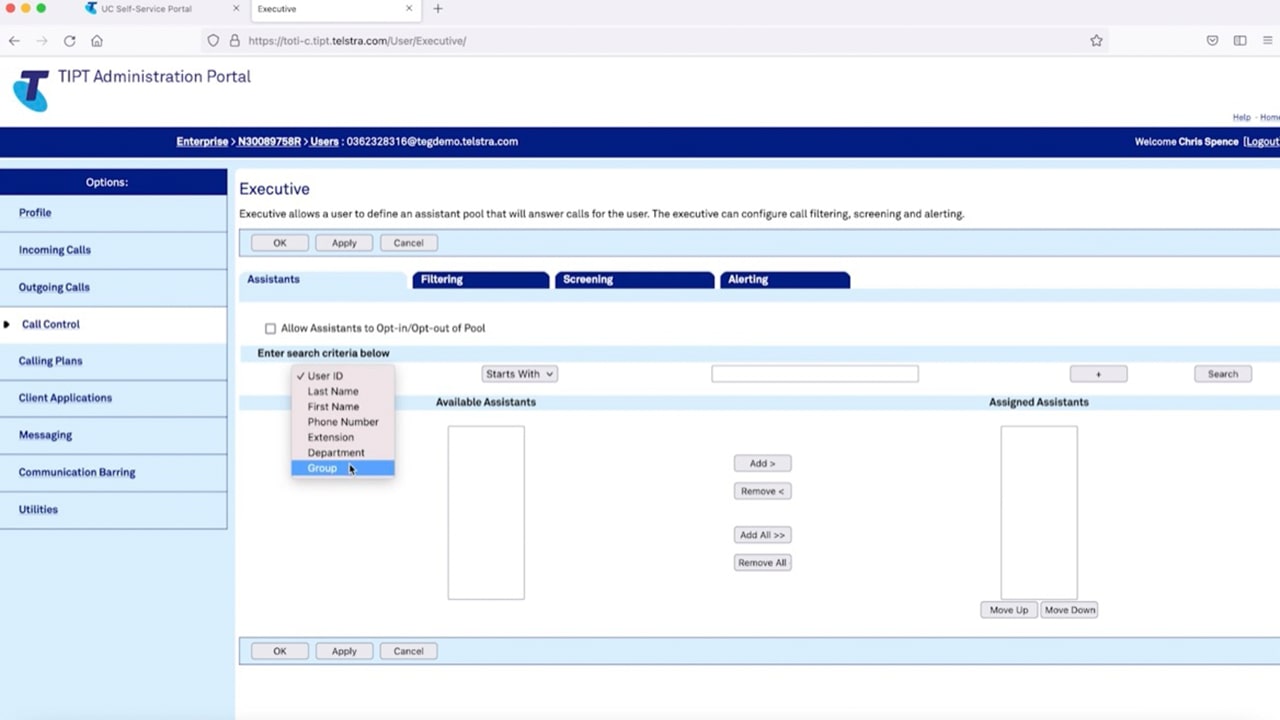The image size is (1280, 720).
Task: Select Group from the criteria dropdown list
Action: (x=322, y=468)
